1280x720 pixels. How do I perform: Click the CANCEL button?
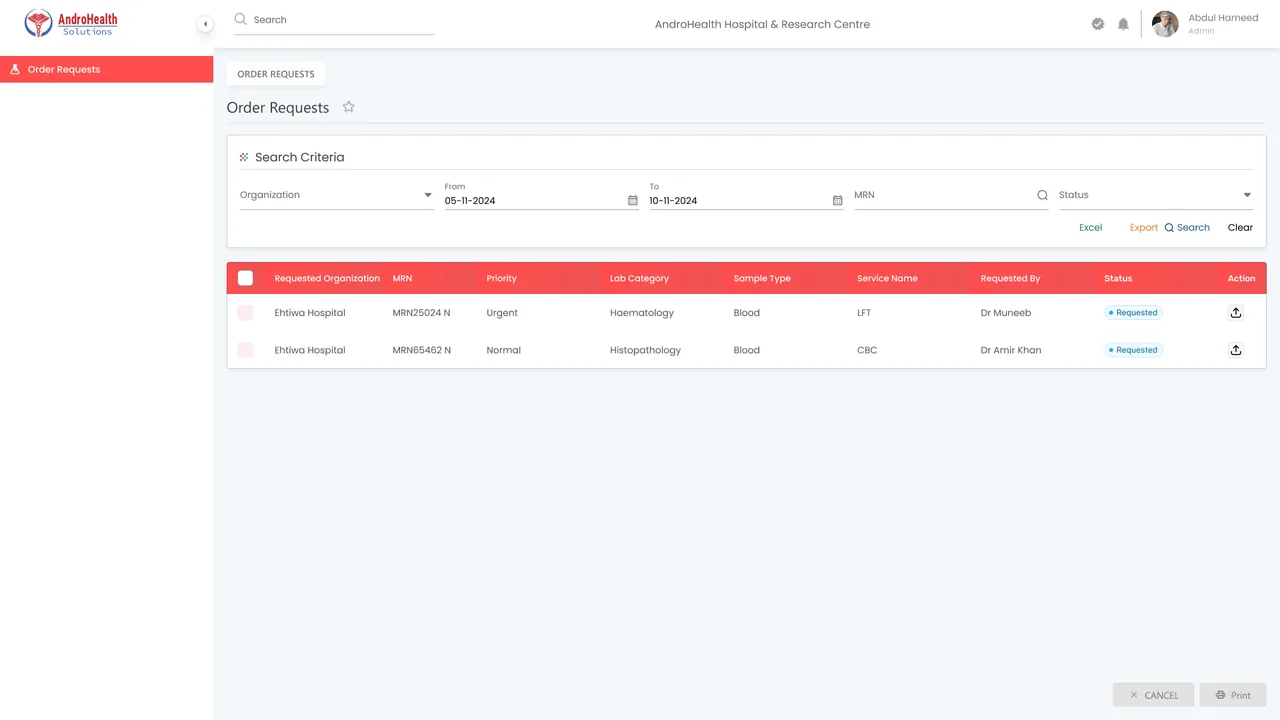1153,695
